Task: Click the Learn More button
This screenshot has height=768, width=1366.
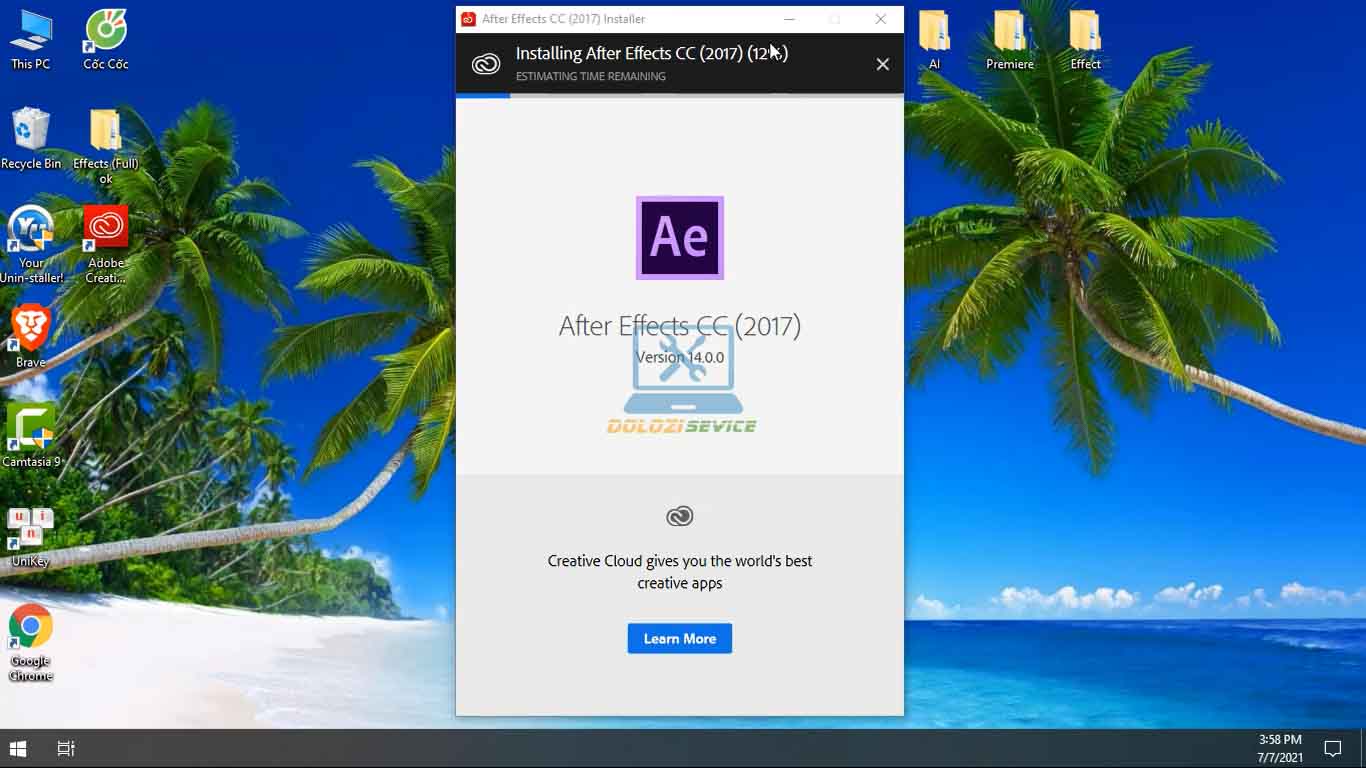Action: click(679, 638)
